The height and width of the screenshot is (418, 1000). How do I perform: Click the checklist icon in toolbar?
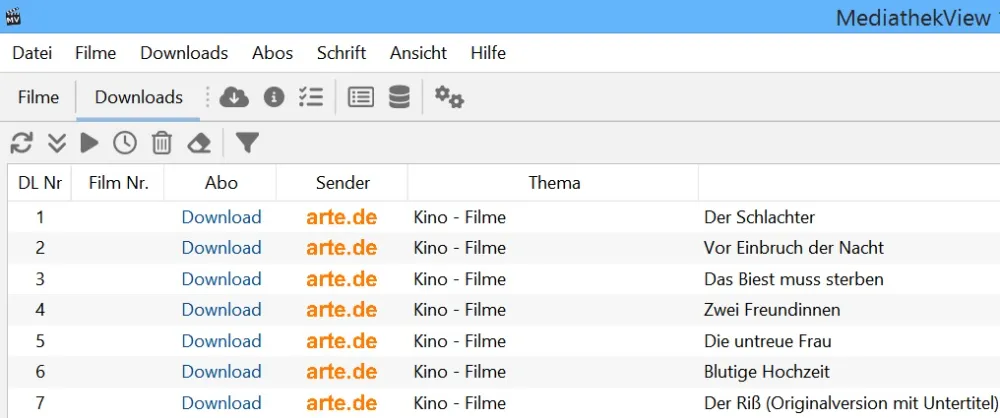(x=311, y=97)
